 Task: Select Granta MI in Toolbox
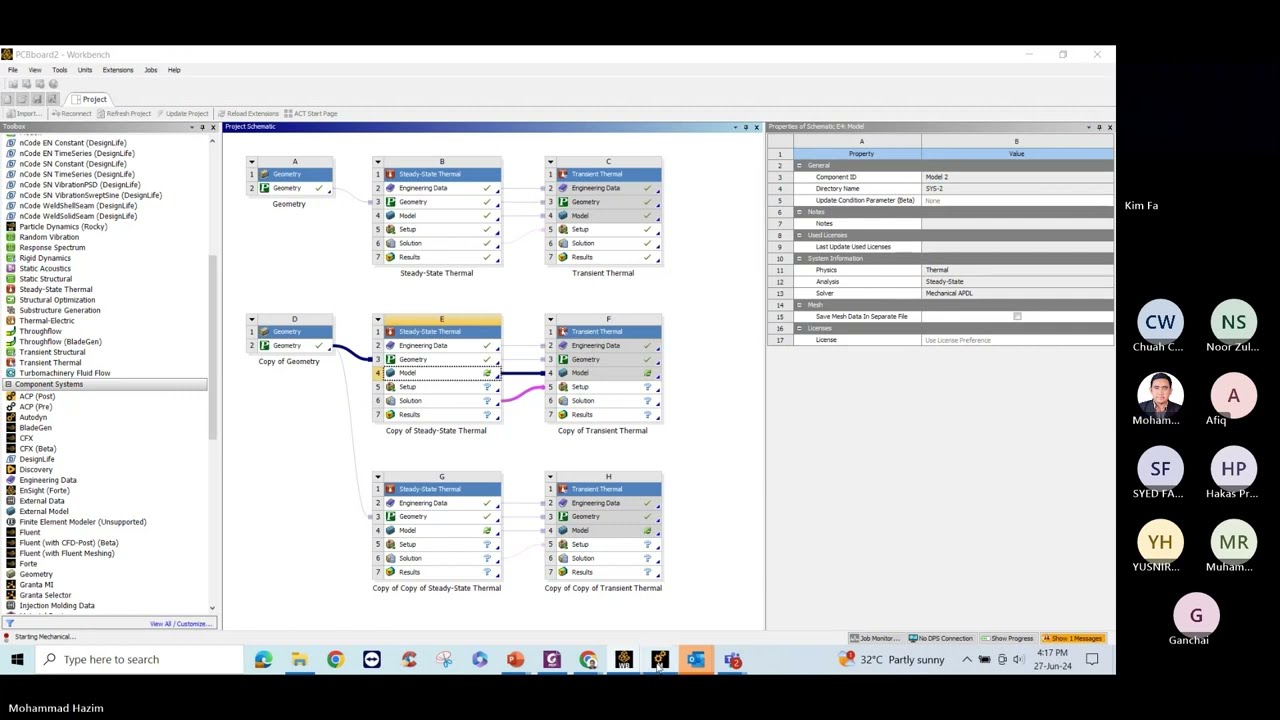[36, 584]
